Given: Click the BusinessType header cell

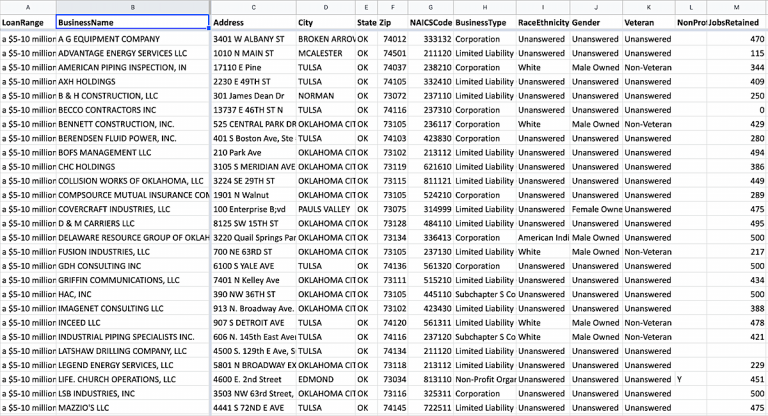Looking at the screenshot, I should click(484, 22).
